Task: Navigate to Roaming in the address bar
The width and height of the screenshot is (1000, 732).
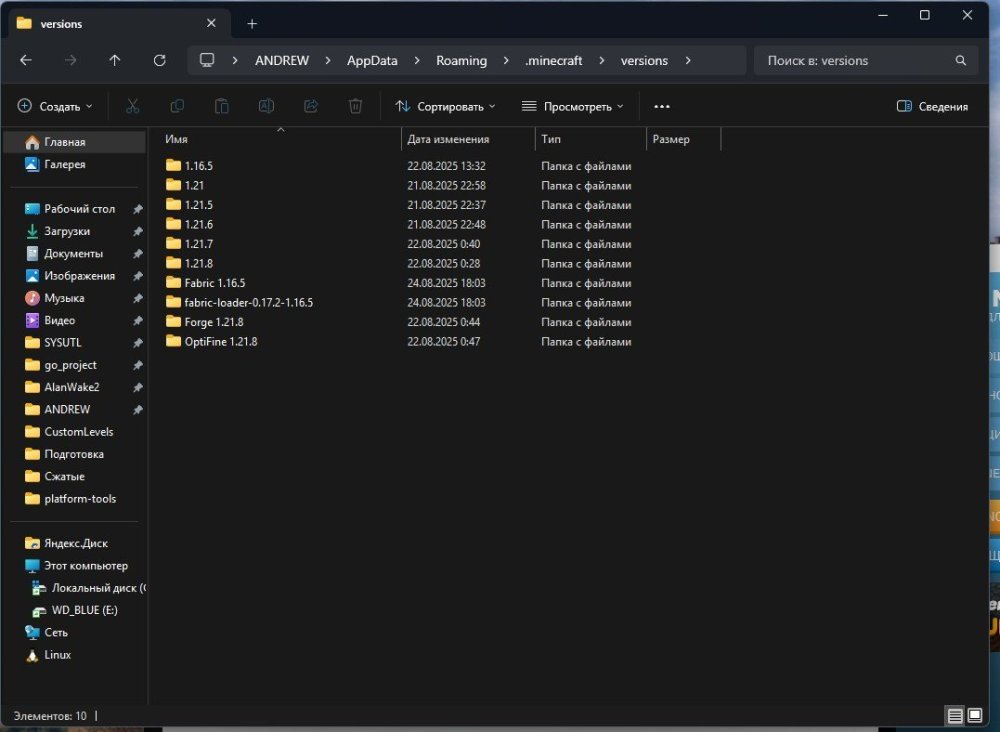Action: [461, 61]
